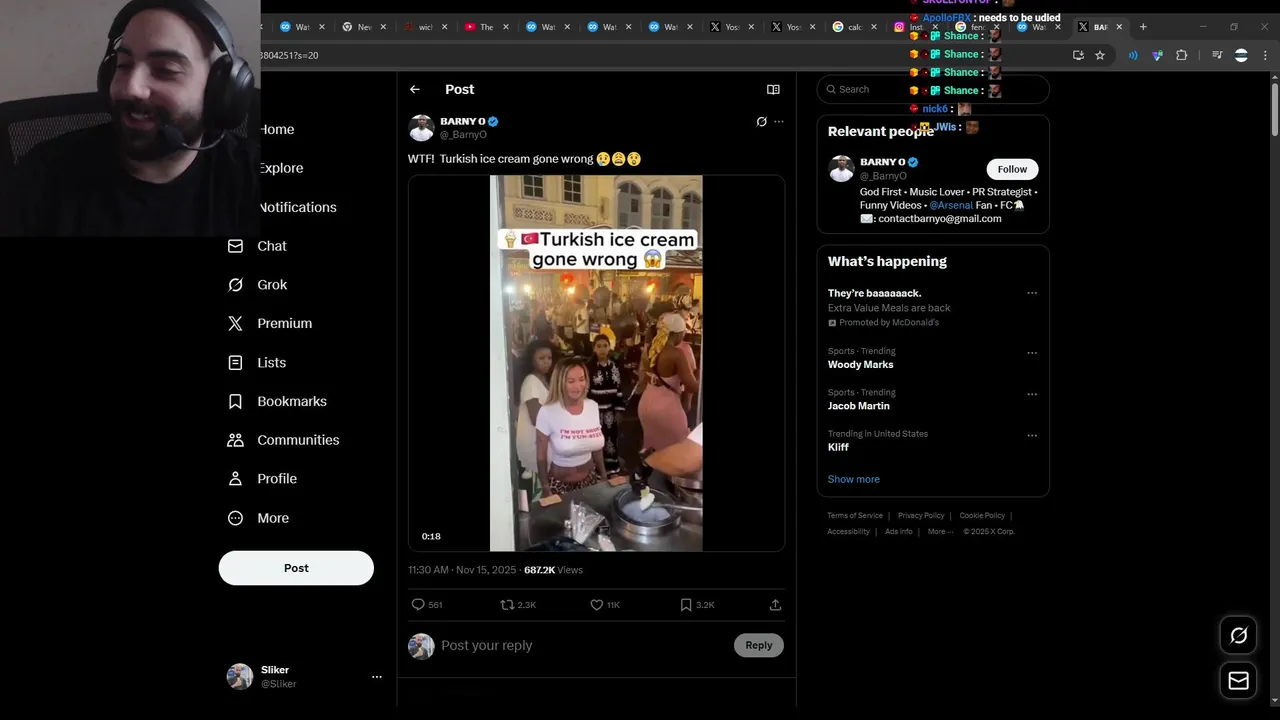This screenshot has height=720, width=1280.
Task: Open Privacy Policy footer link
Action: click(921, 516)
